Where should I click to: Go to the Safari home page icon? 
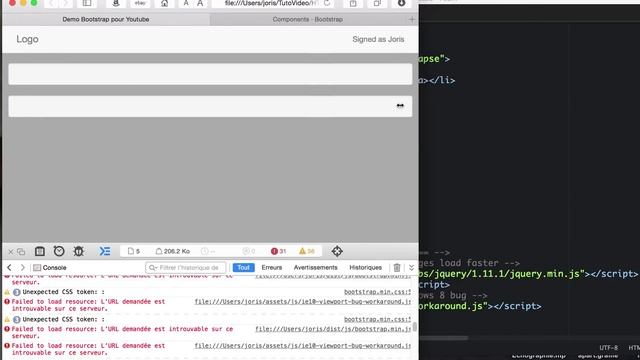164,3
